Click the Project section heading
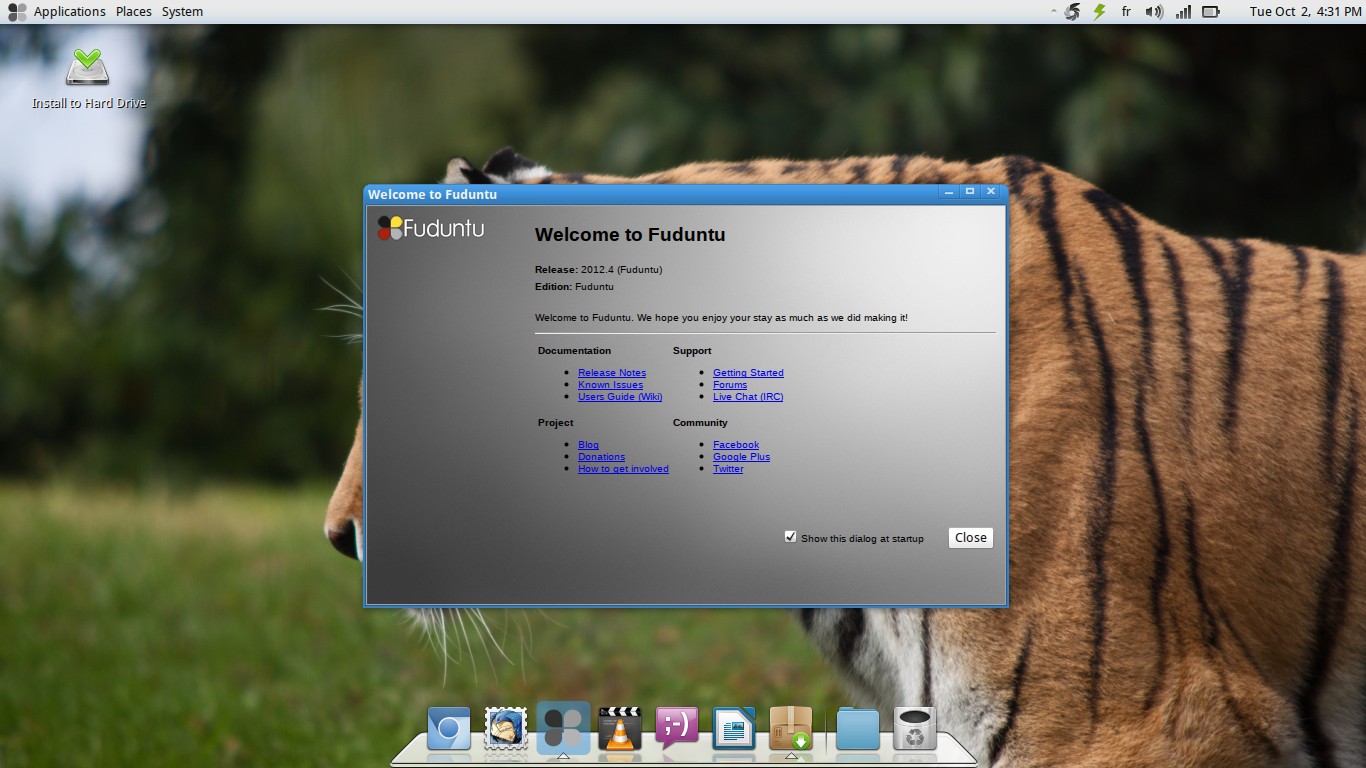This screenshot has height=768, width=1366. click(555, 423)
